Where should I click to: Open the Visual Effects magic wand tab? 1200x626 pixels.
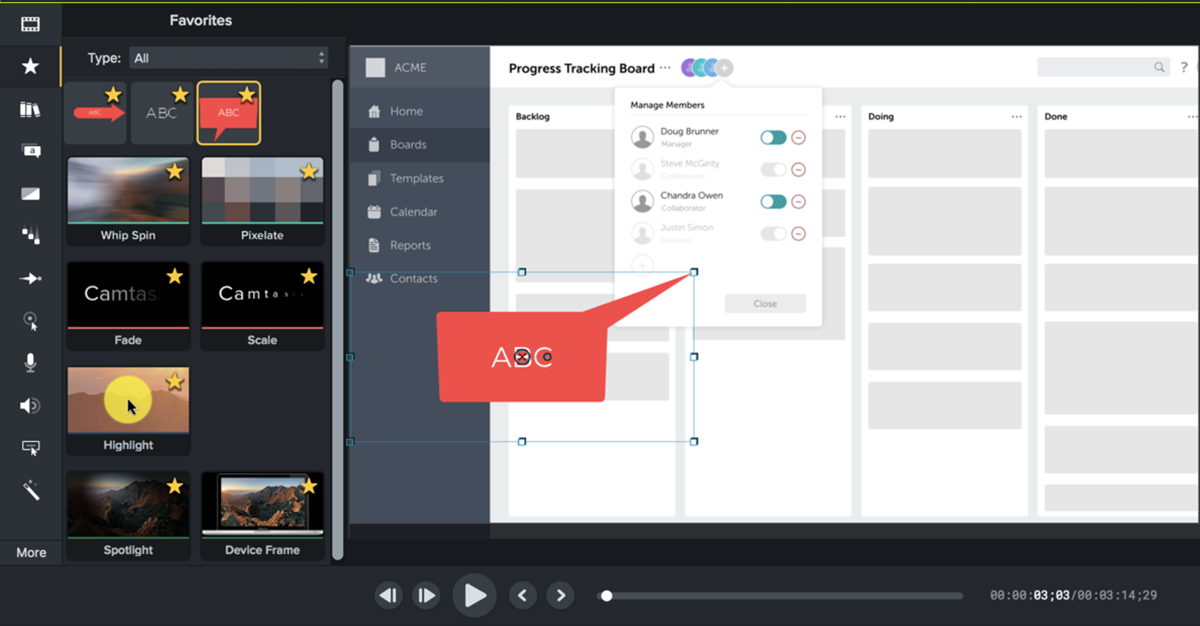click(31, 491)
